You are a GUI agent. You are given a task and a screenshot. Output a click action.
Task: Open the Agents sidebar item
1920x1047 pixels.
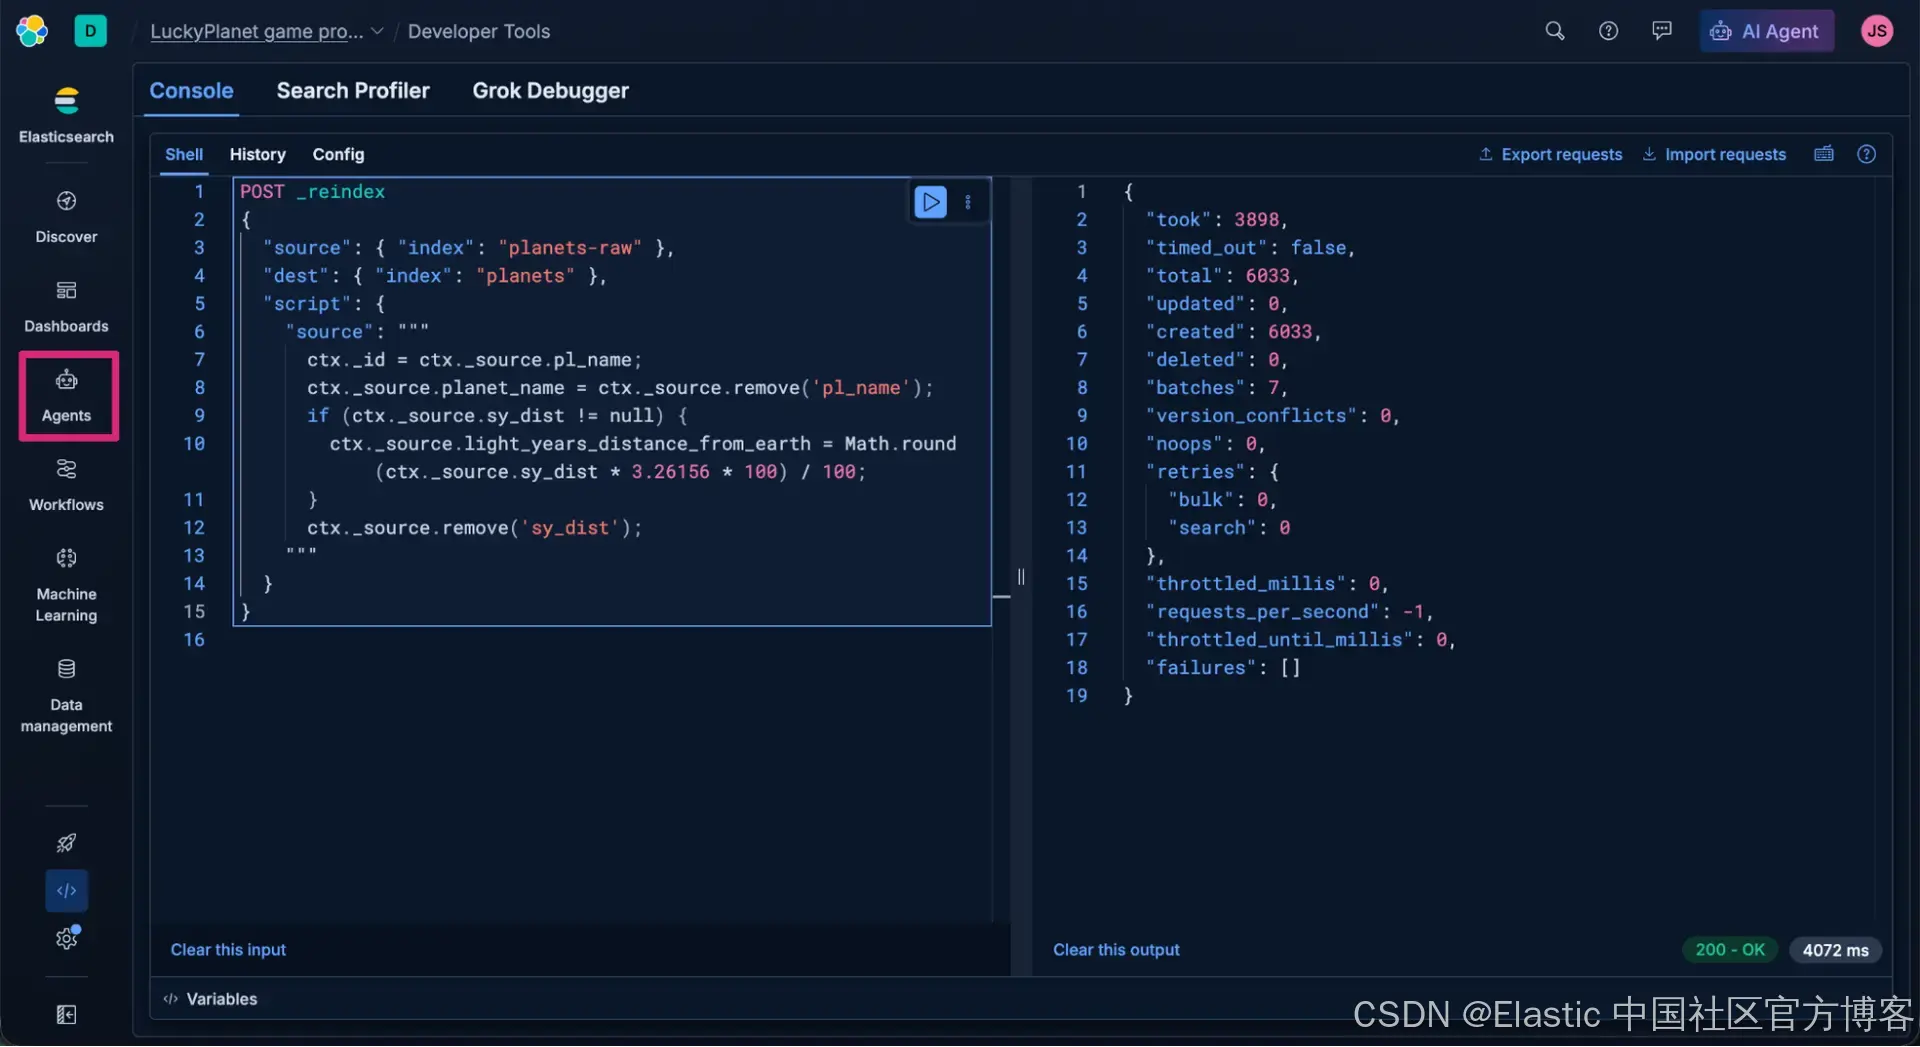[x=67, y=396]
